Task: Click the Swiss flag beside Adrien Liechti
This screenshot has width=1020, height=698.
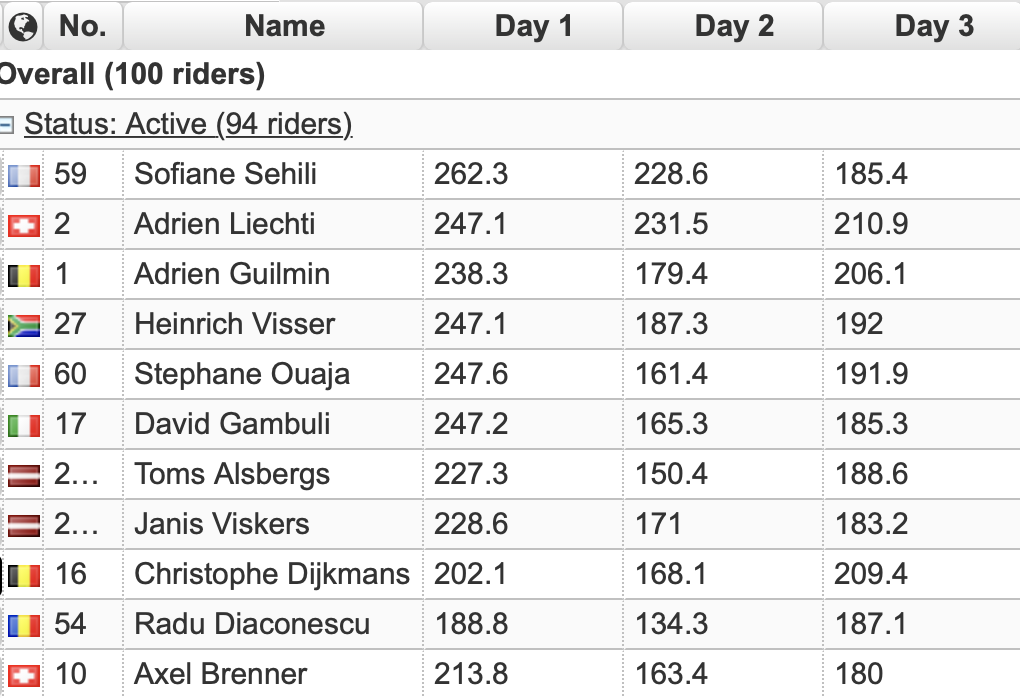Action: 24,226
